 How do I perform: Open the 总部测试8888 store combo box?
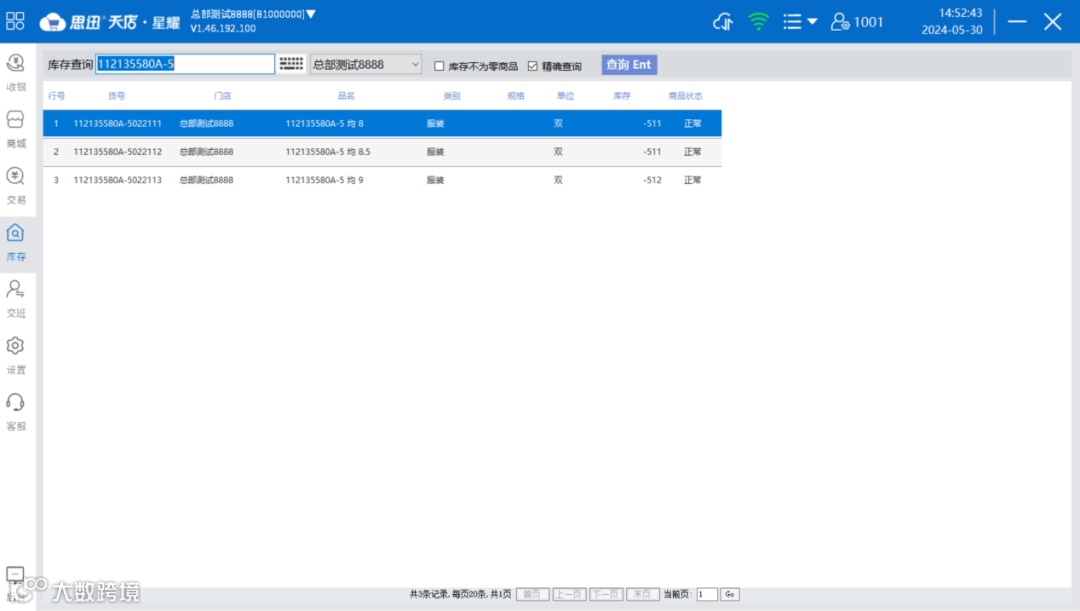[366, 64]
